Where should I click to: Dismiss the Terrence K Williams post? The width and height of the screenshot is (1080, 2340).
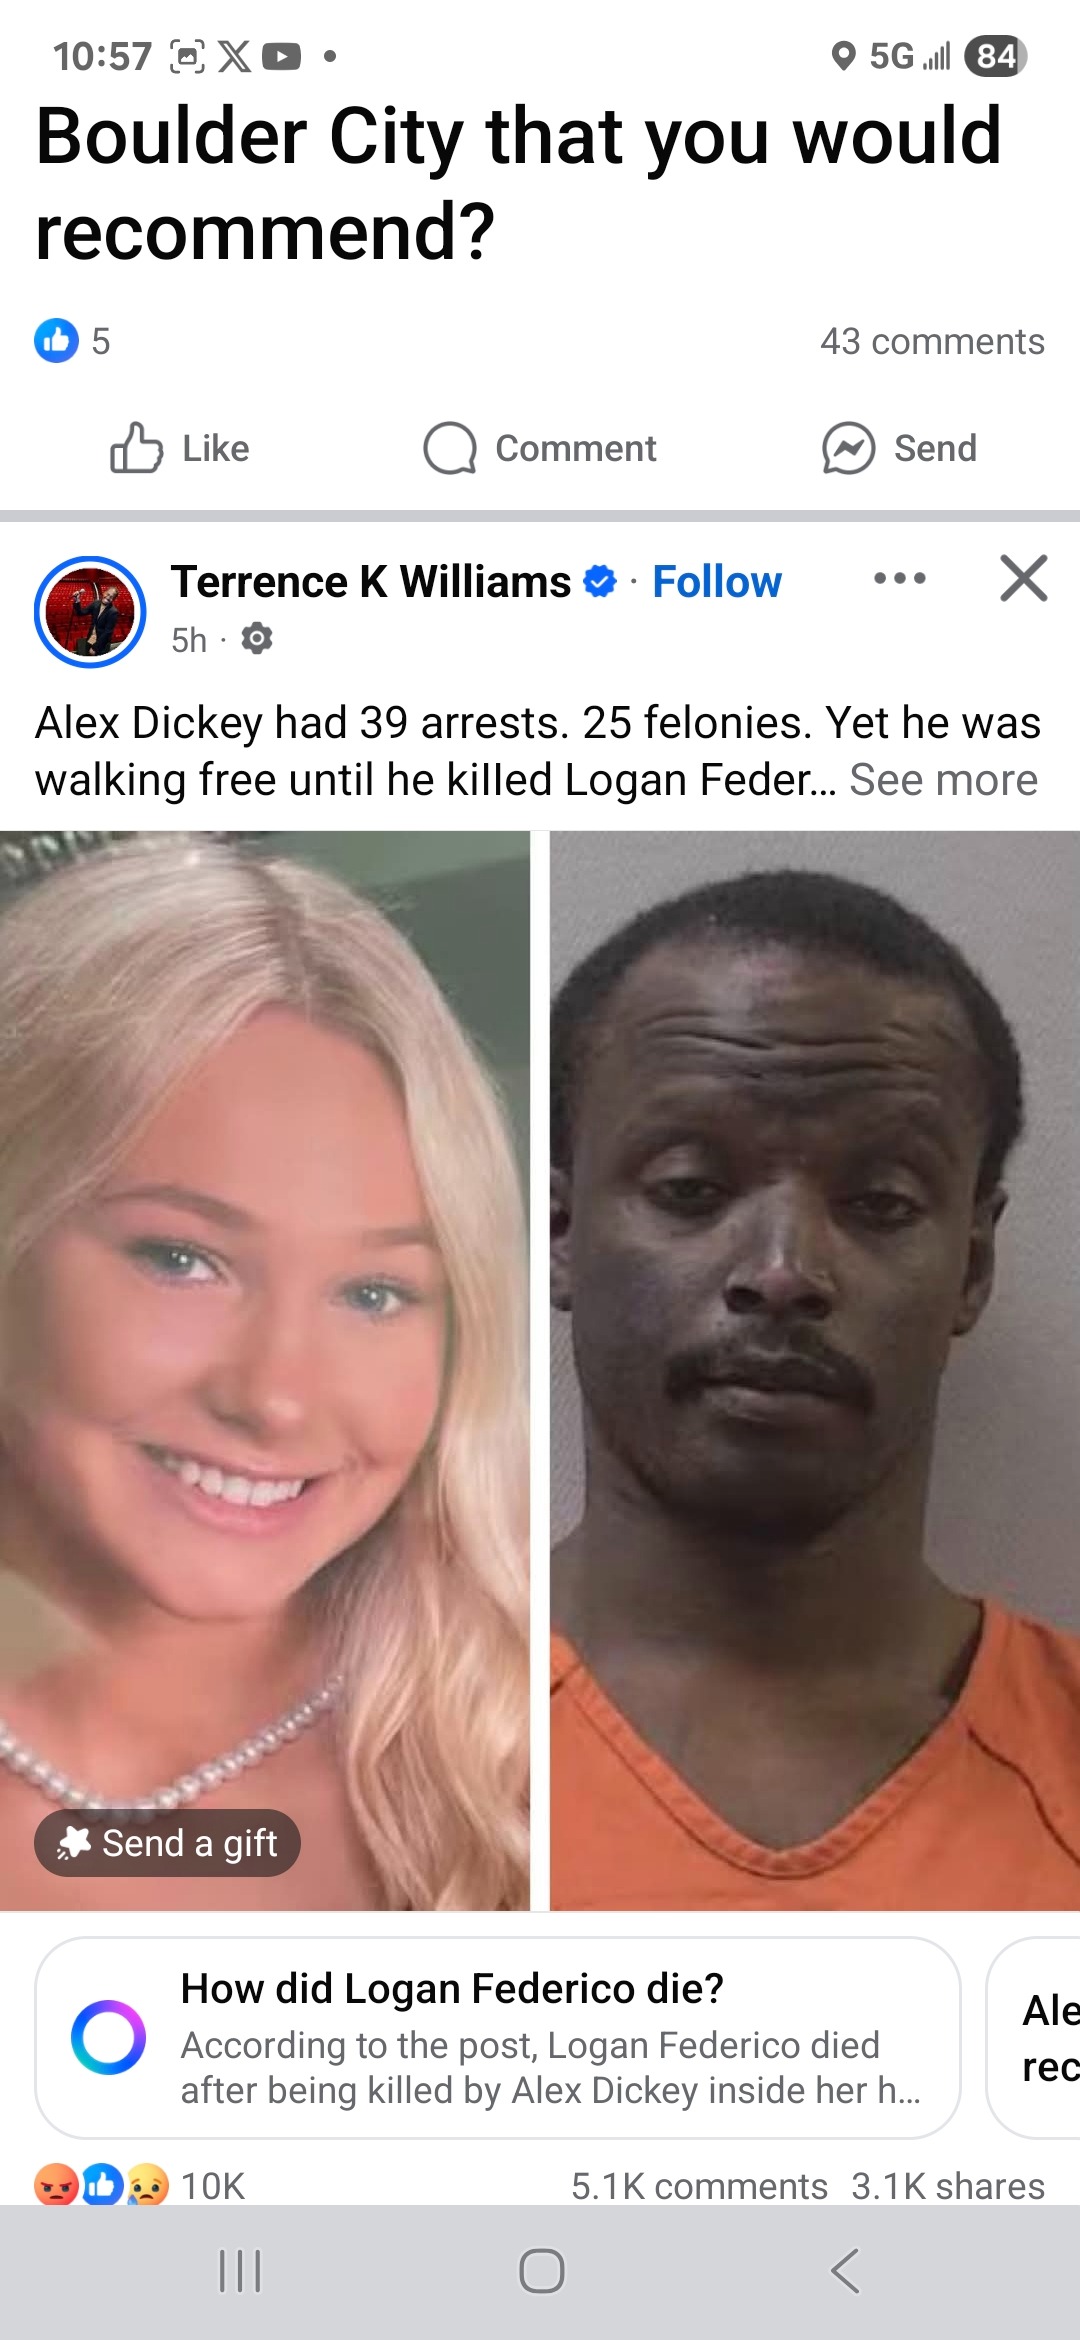pos(1023,578)
